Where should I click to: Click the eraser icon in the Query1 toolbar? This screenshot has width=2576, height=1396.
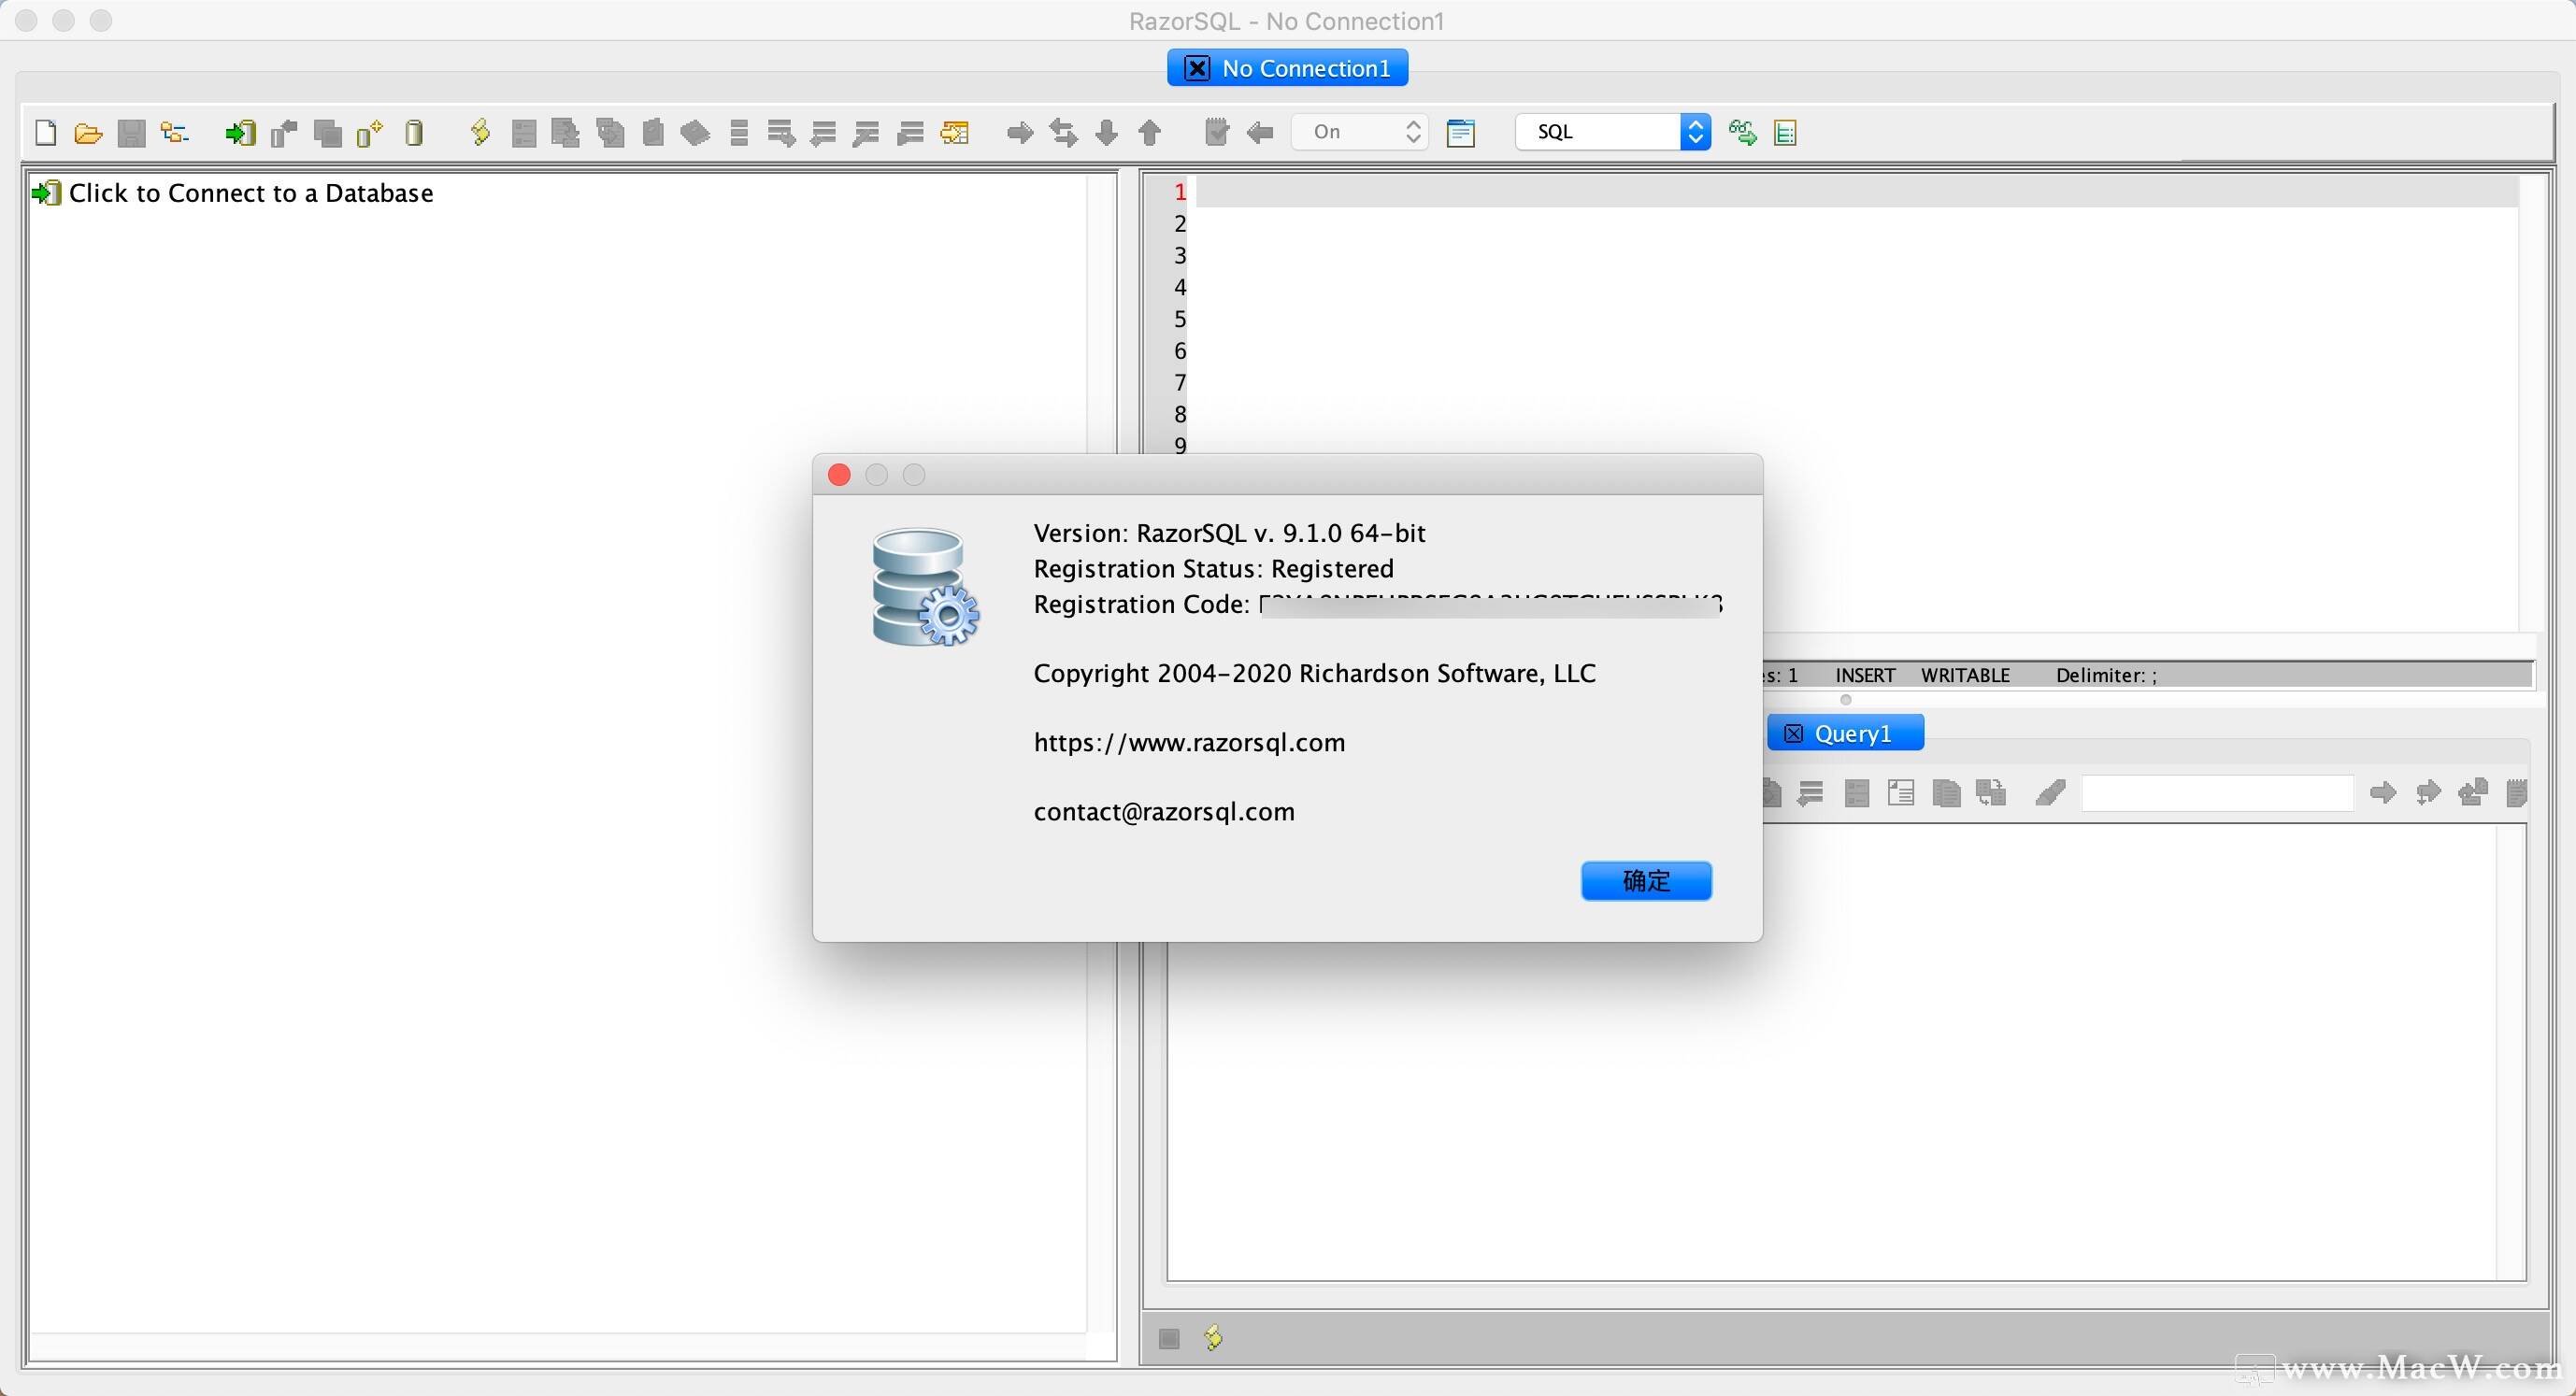tap(2050, 793)
